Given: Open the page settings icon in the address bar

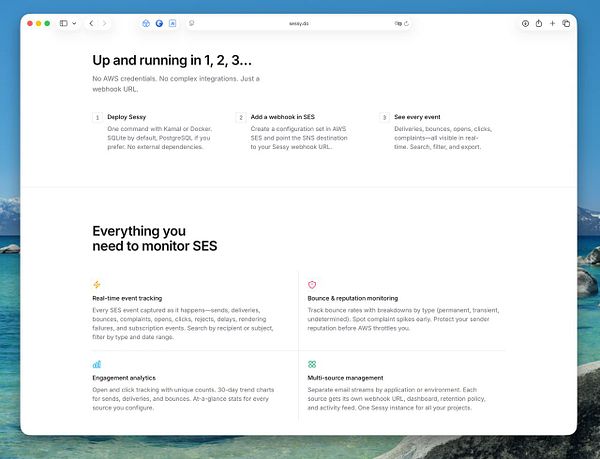Looking at the screenshot, I should [x=192, y=23].
